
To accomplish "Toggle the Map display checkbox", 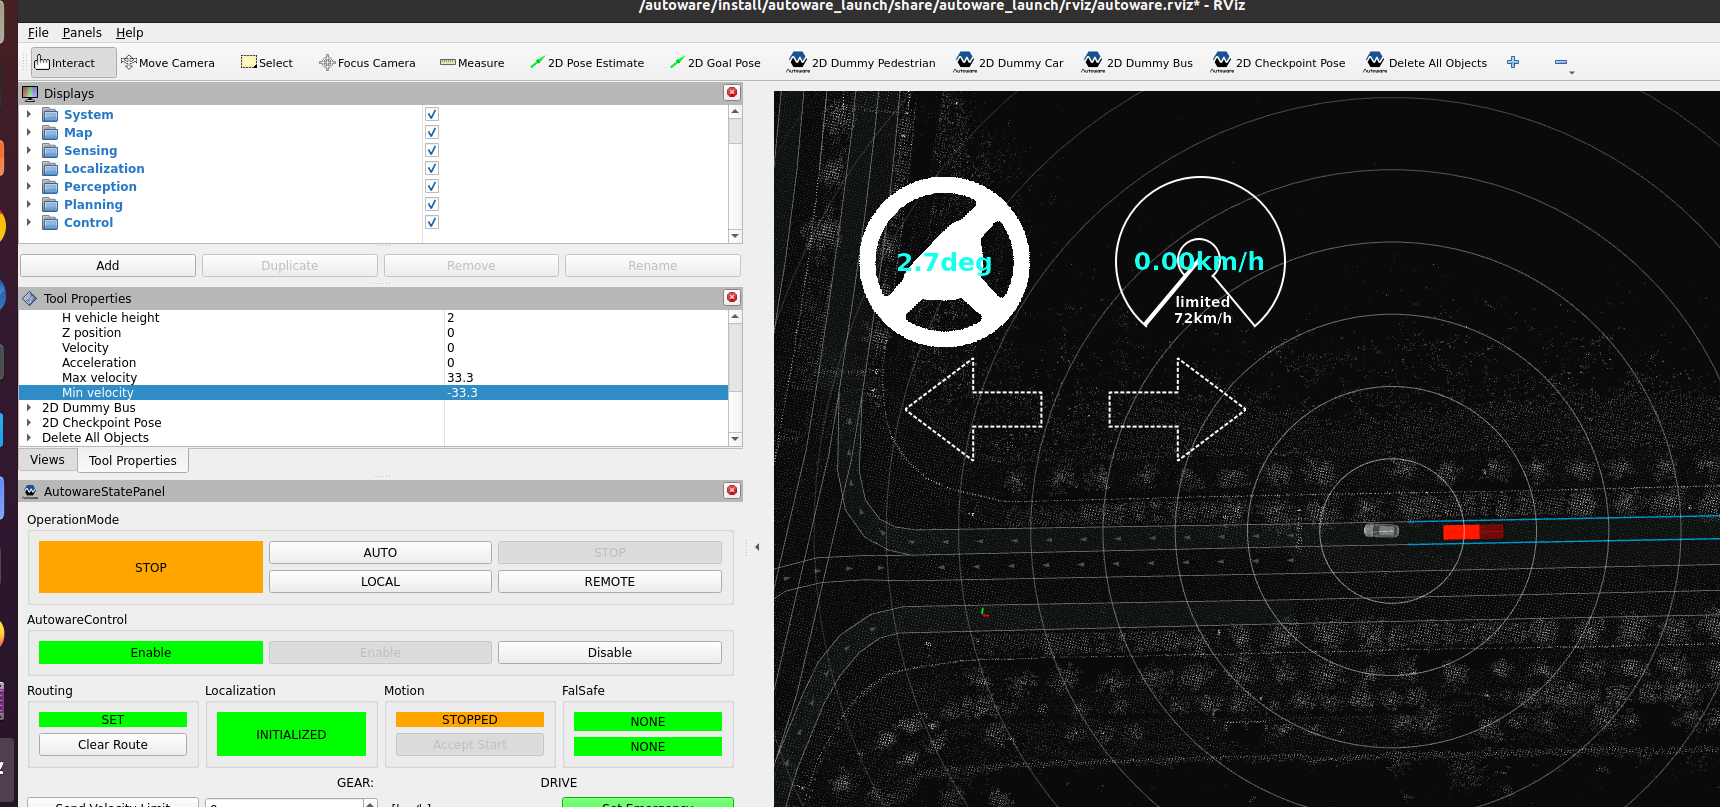I will tap(432, 132).
